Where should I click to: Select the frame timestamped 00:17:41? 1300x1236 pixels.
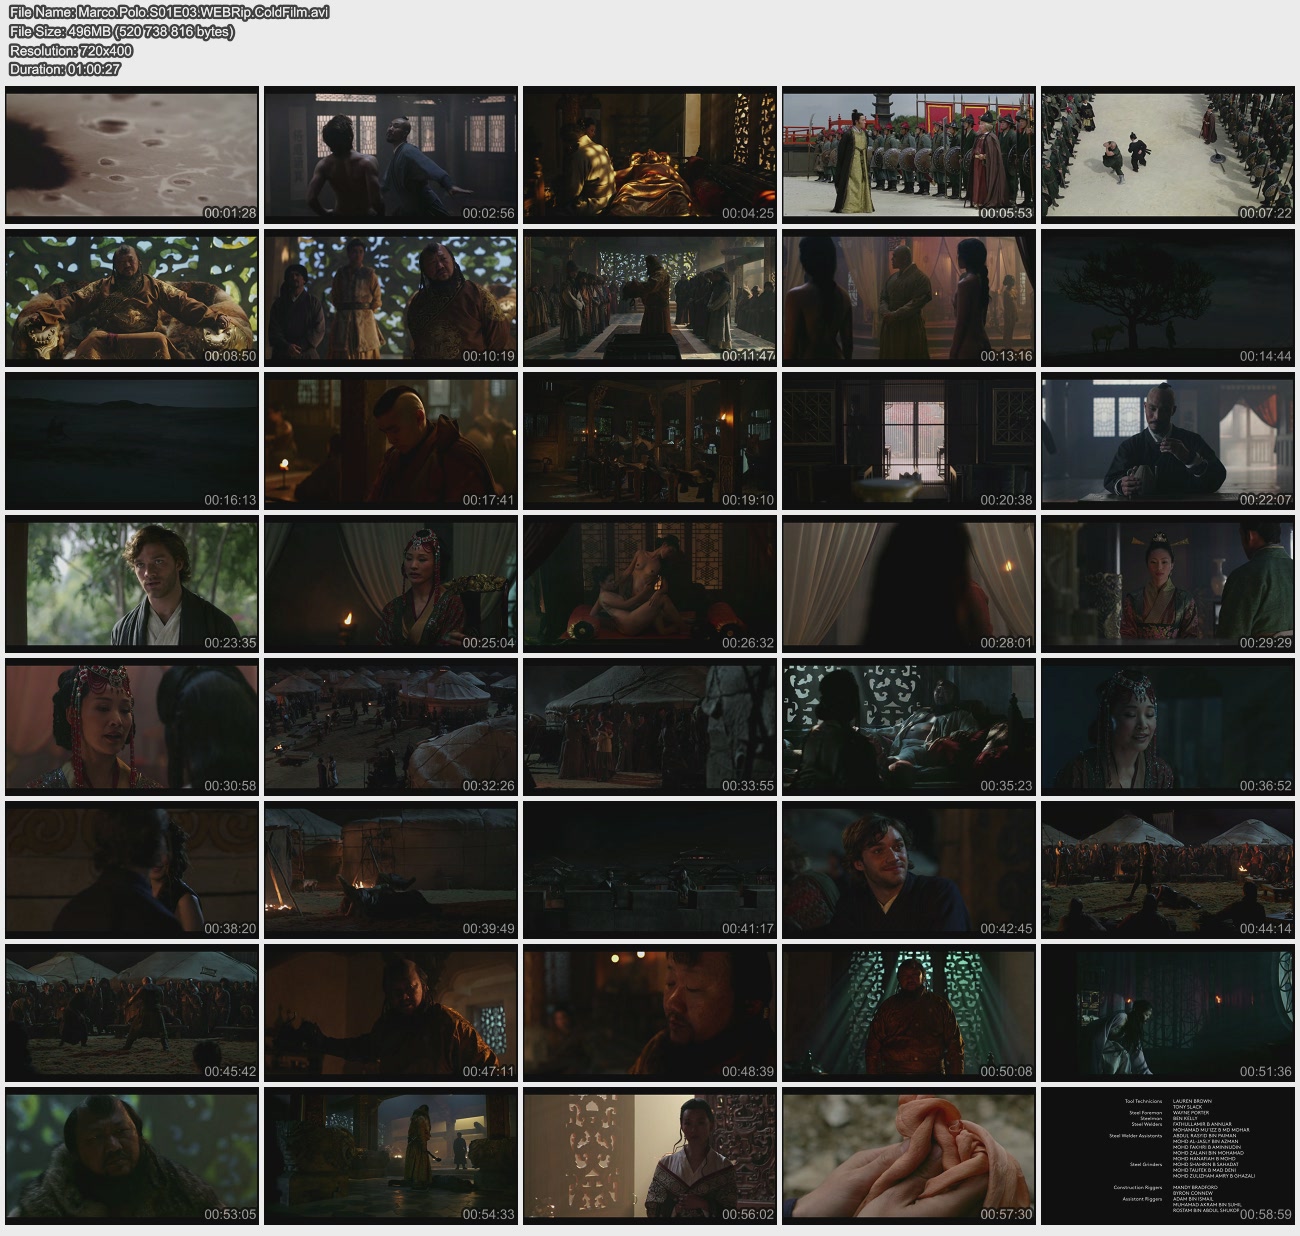click(x=390, y=441)
